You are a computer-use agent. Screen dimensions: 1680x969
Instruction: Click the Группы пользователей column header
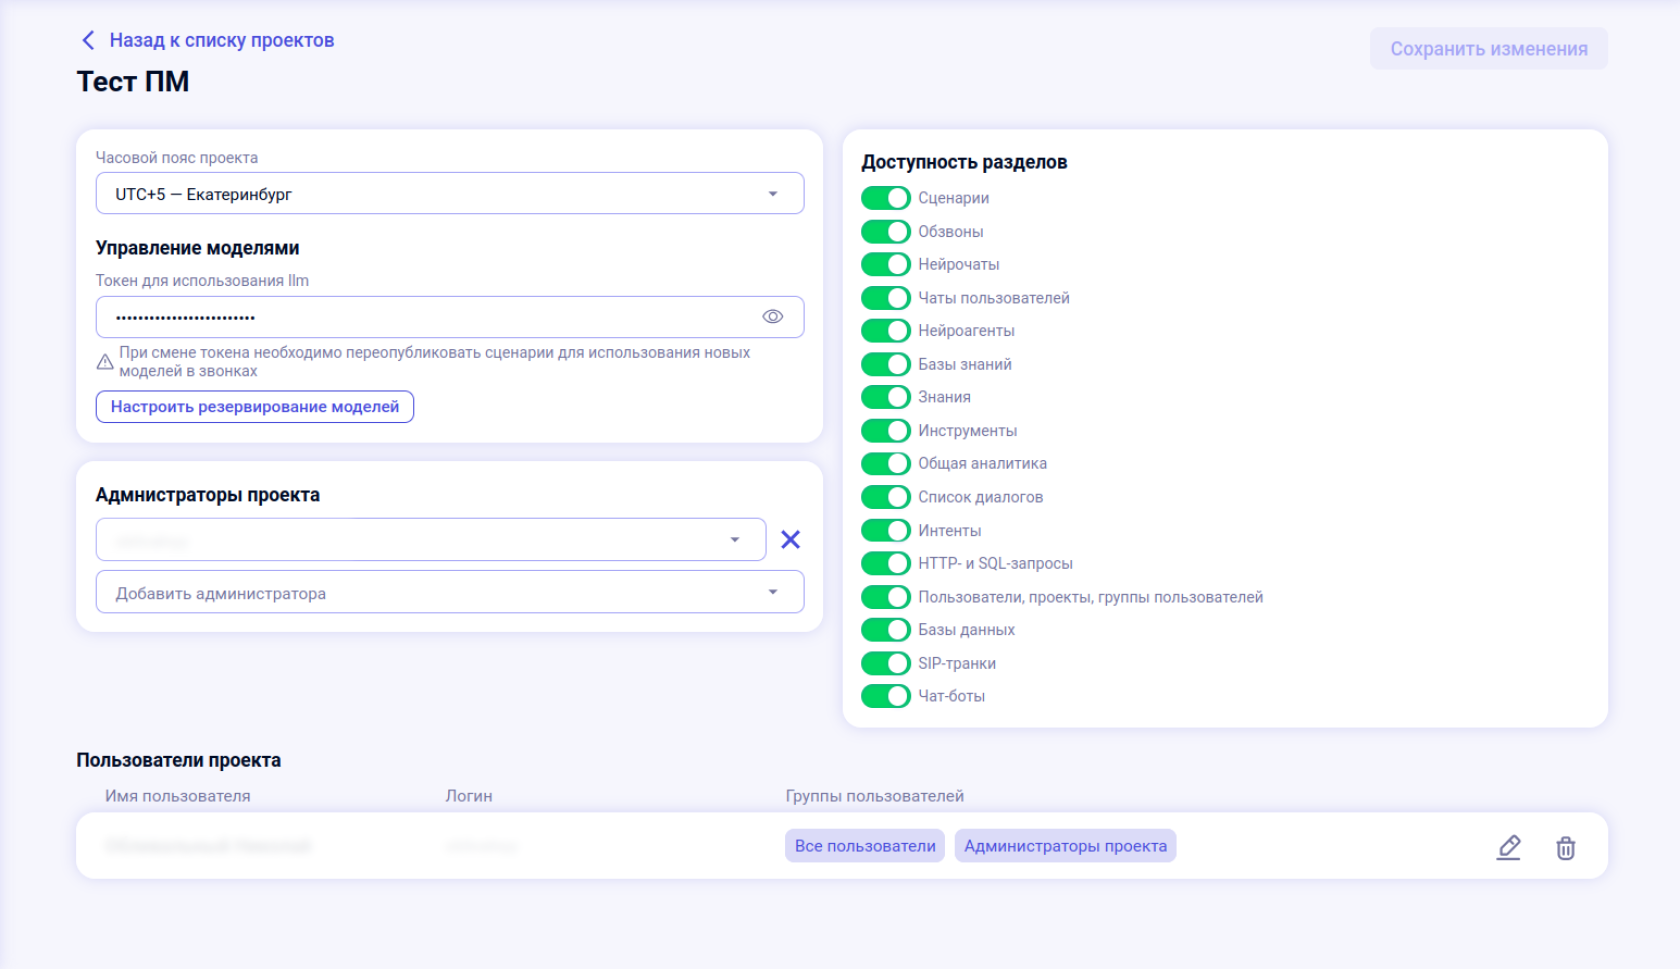(875, 796)
